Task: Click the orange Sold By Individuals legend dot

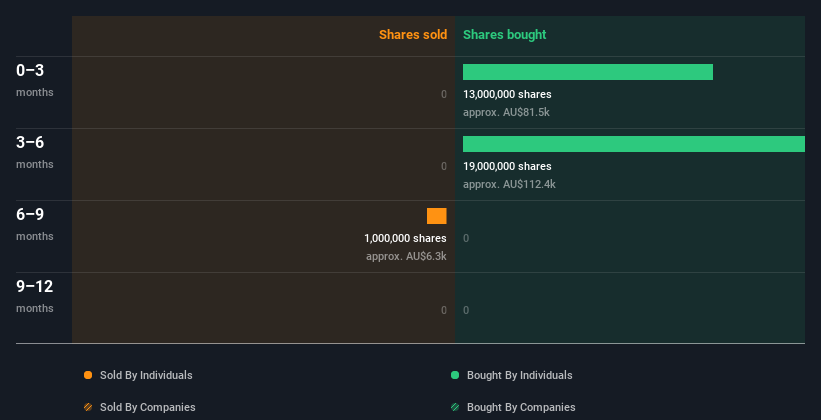Action: [x=88, y=375]
